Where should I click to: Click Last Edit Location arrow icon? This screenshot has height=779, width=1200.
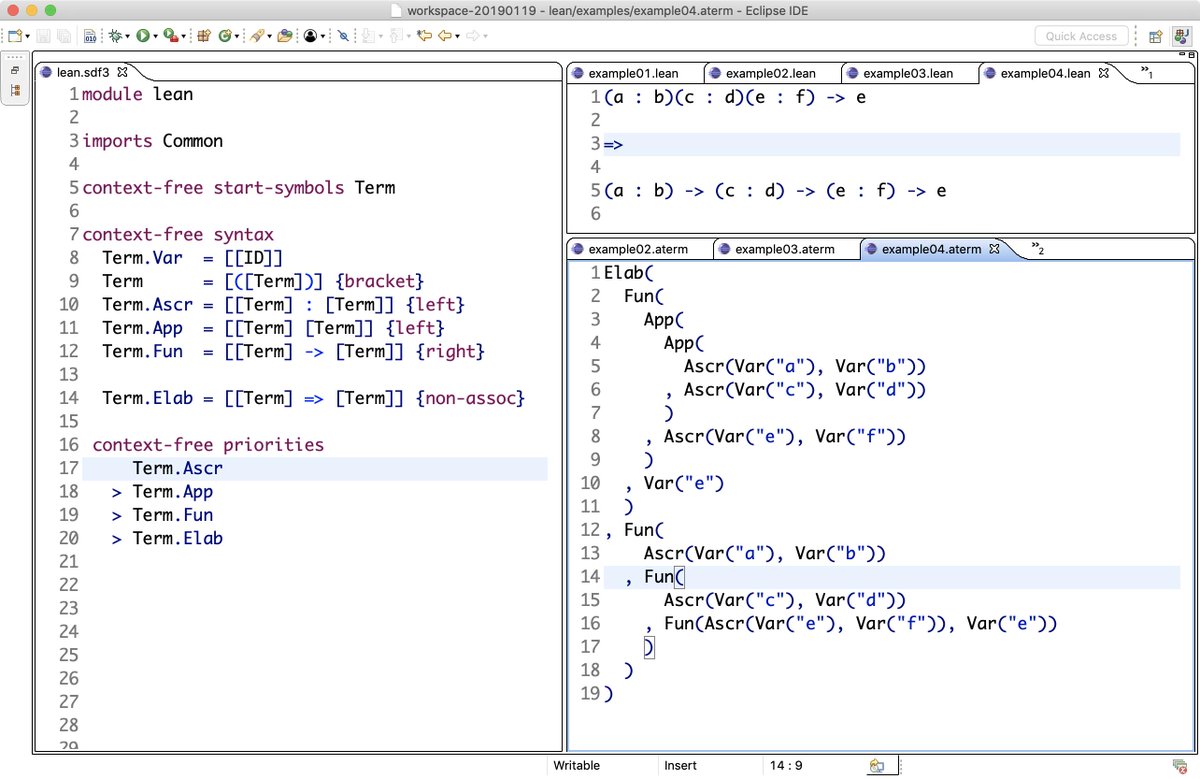tap(424, 36)
